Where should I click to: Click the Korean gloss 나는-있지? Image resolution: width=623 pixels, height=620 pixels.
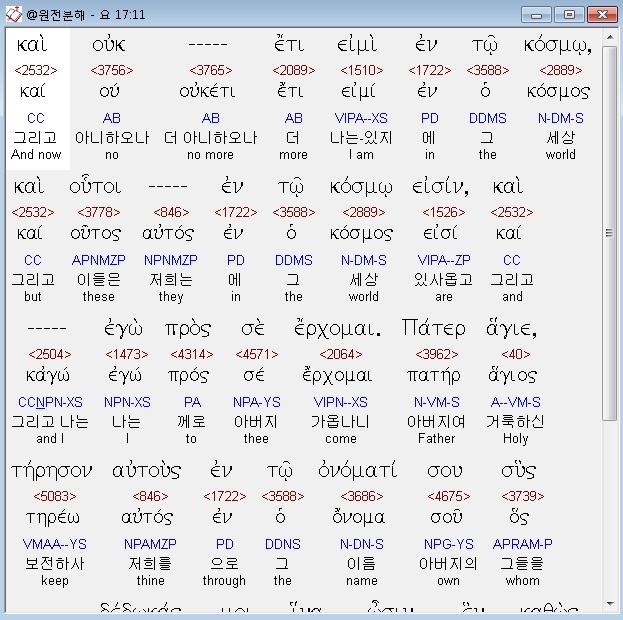pos(361,138)
